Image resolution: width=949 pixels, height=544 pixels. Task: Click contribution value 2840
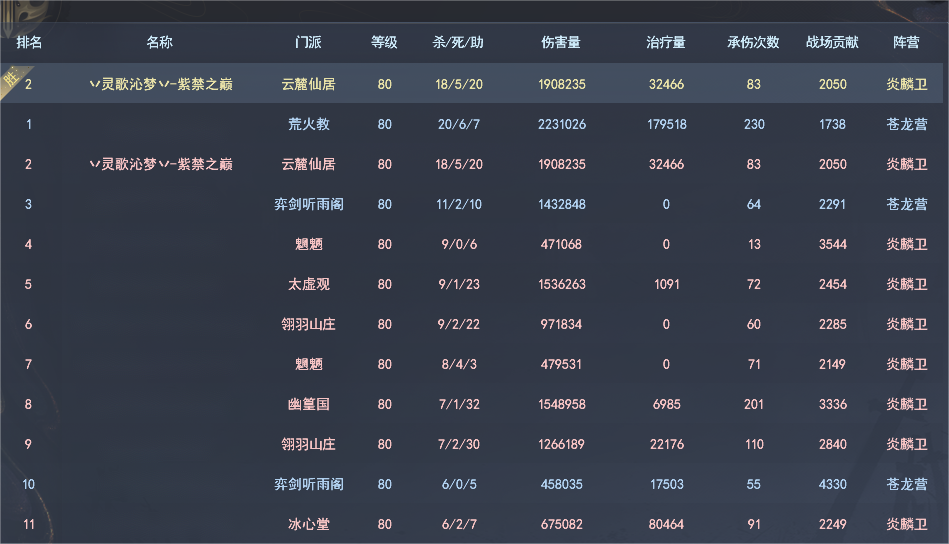tap(833, 444)
